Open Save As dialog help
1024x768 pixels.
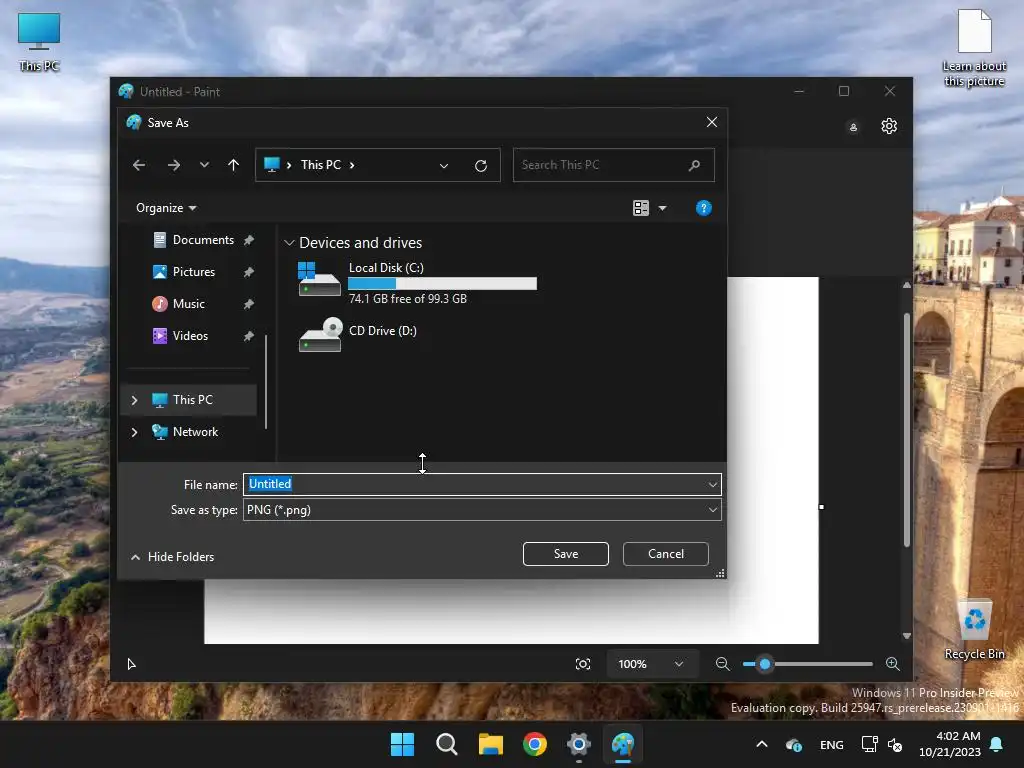703,208
